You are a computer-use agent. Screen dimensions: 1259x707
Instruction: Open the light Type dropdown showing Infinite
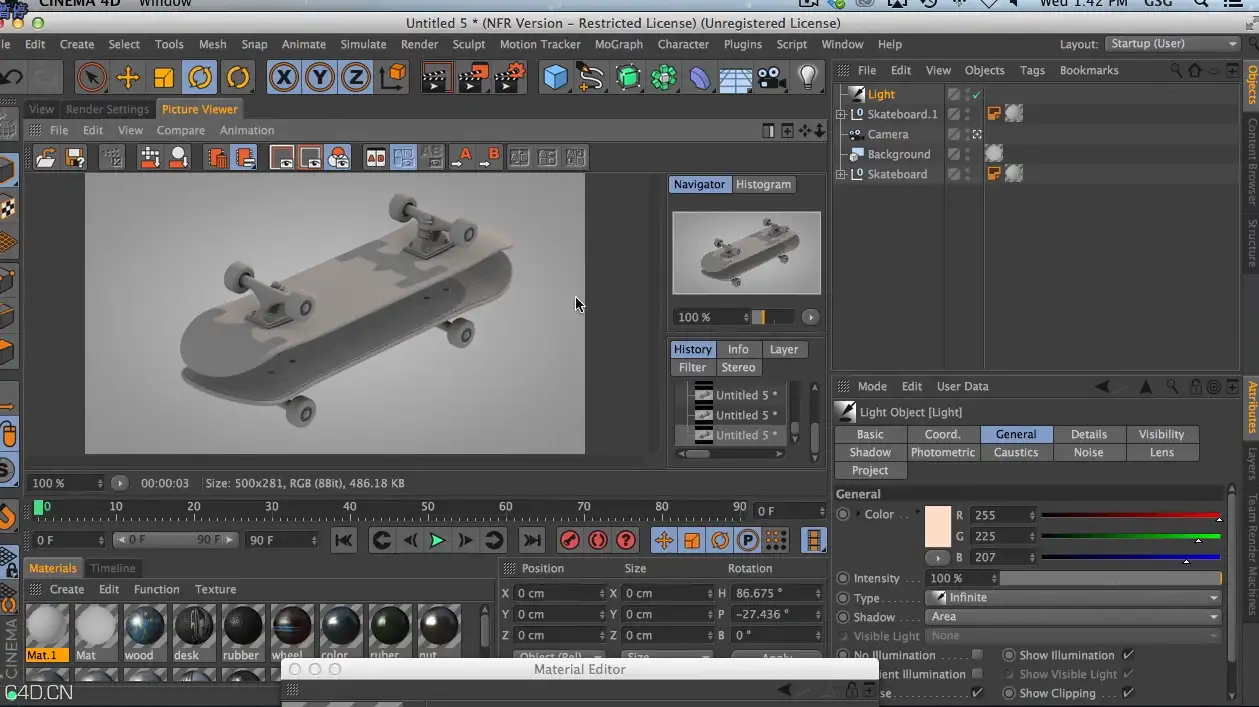tap(1075, 597)
